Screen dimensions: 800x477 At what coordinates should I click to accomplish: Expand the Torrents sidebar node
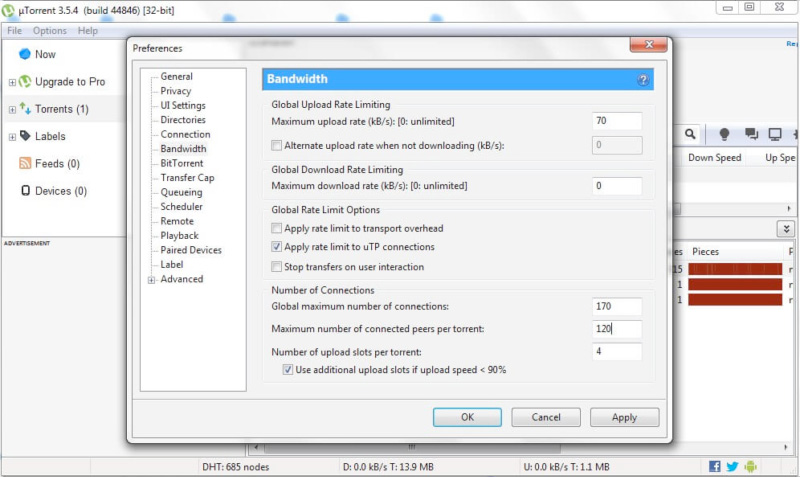(12, 109)
